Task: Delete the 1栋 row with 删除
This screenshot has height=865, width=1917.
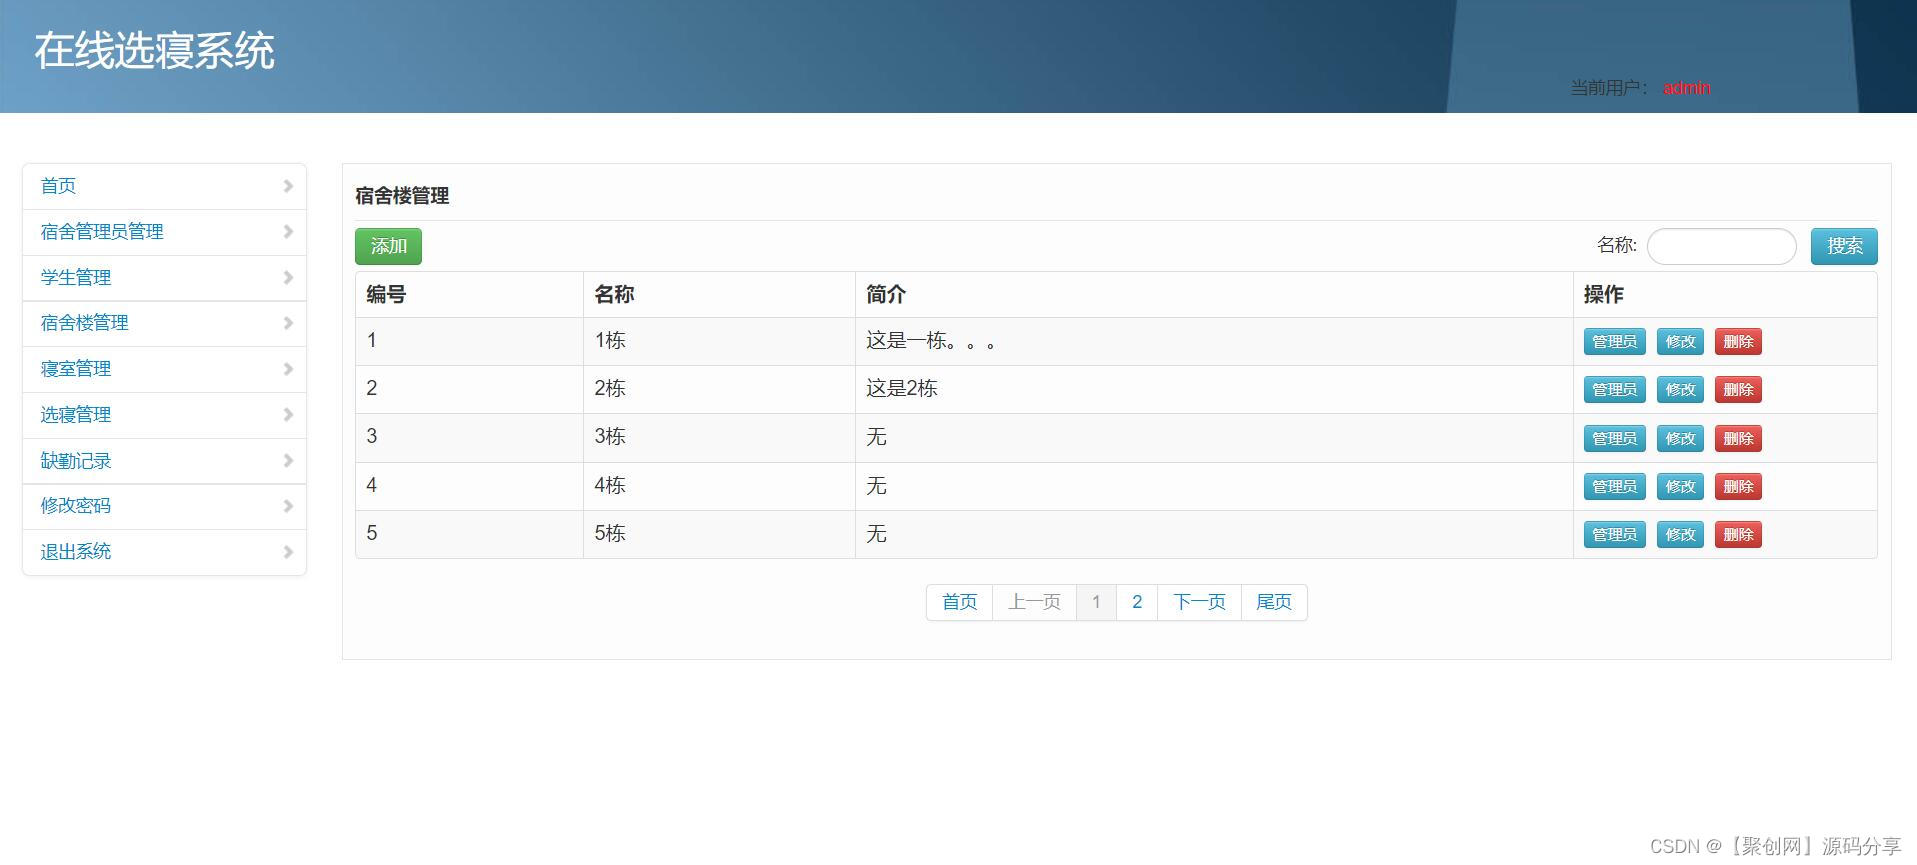Action: click(1738, 342)
